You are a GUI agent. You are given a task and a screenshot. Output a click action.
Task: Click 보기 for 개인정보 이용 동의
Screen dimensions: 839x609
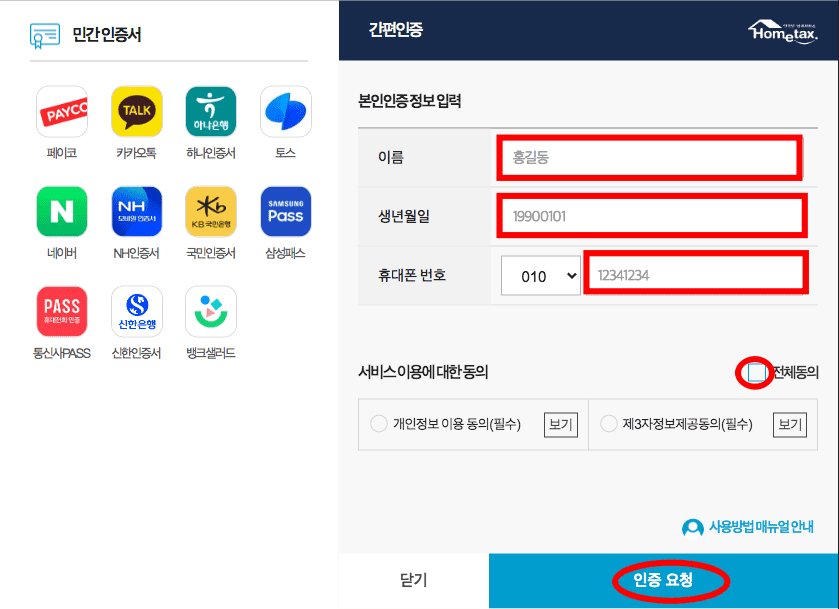[561, 425]
